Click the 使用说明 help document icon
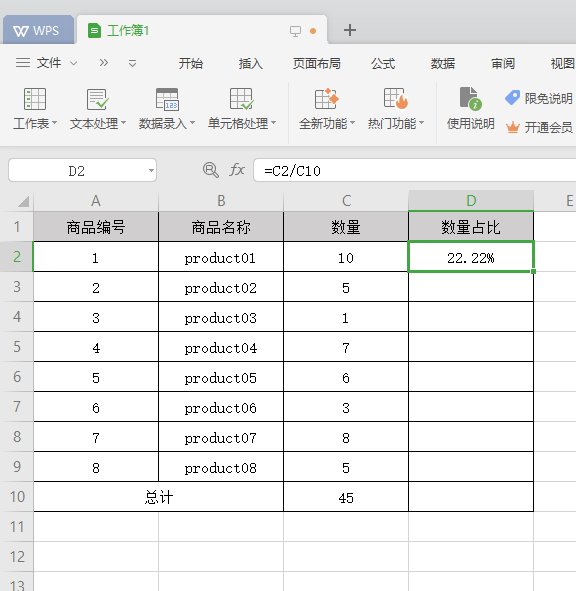 pos(470,99)
